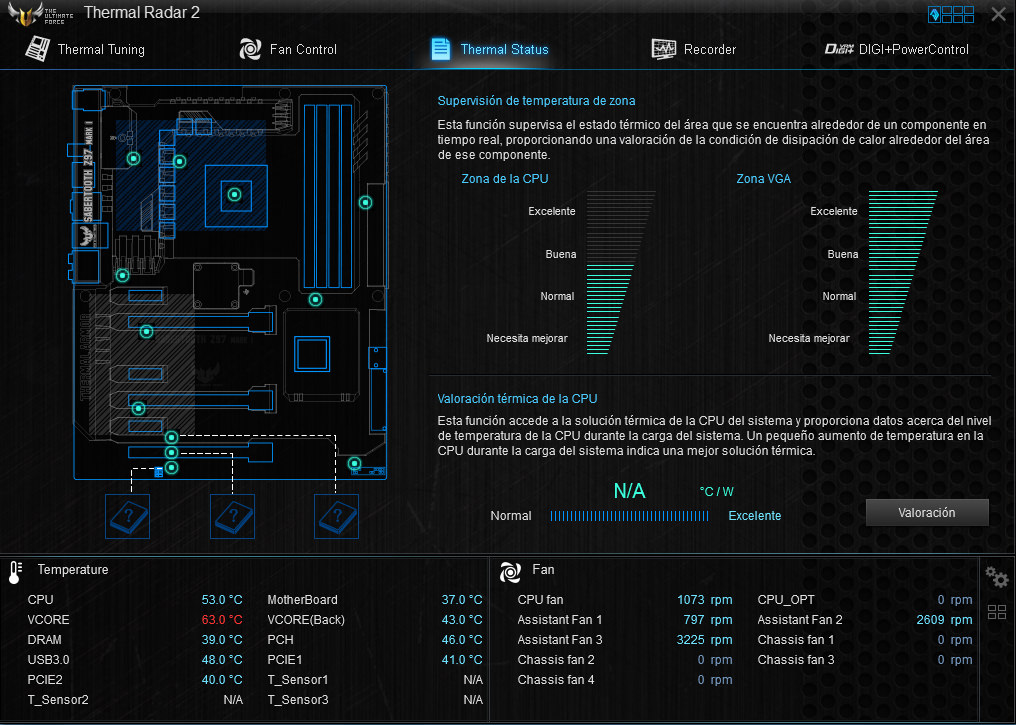Click the middle question-mark device icon

[x=233, y=516]
